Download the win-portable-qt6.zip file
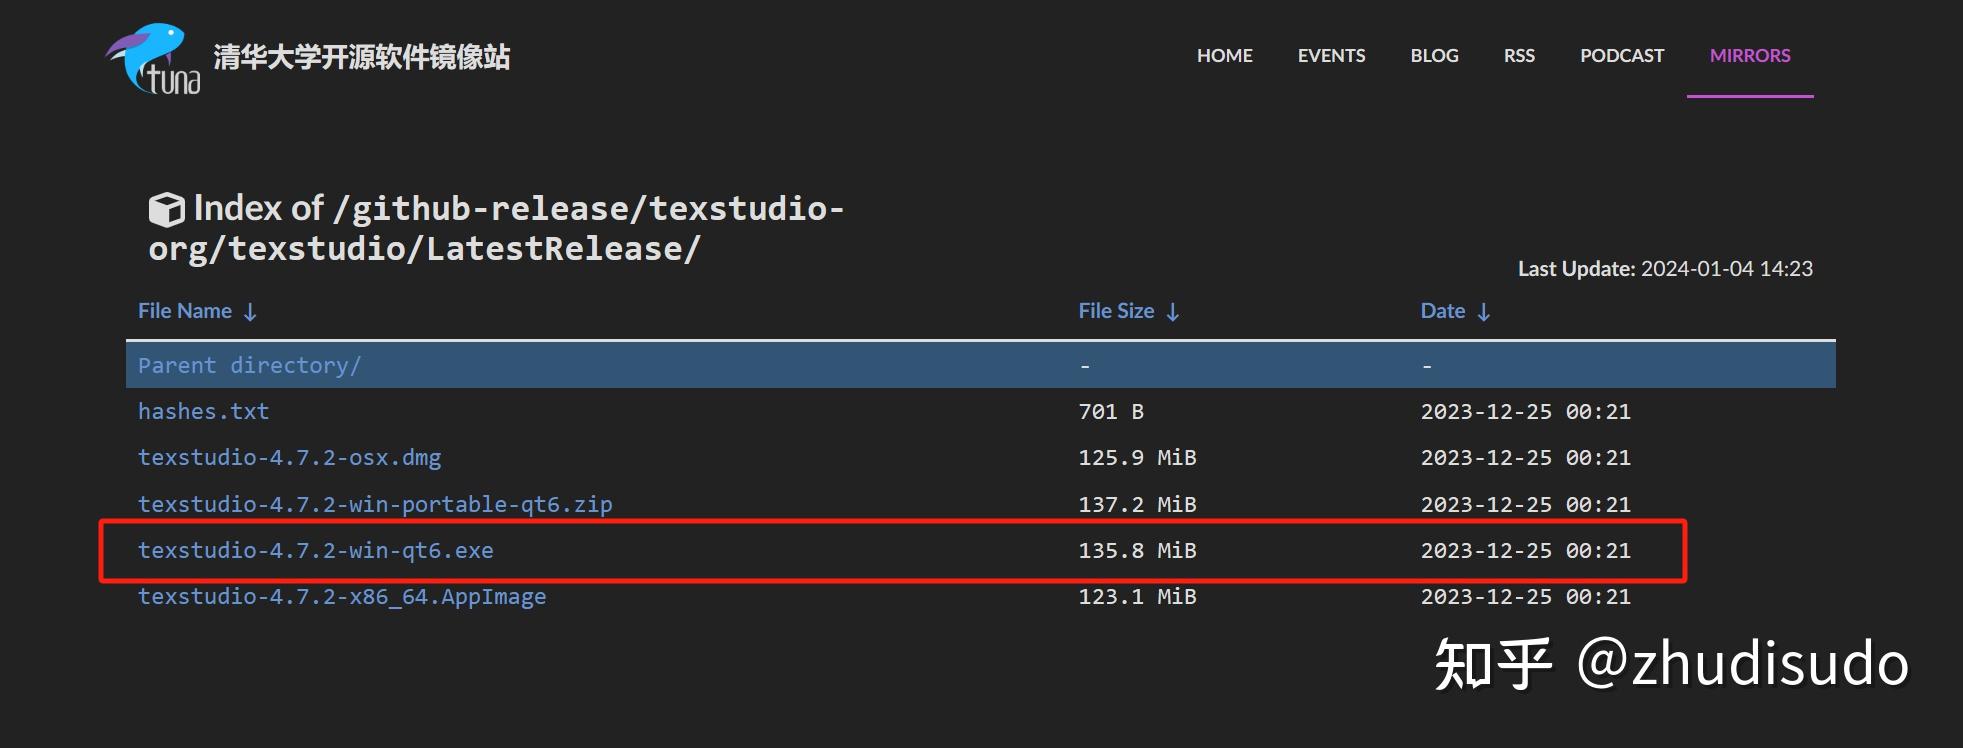Viewport: 1963px width, 748px height. (375, 504)
